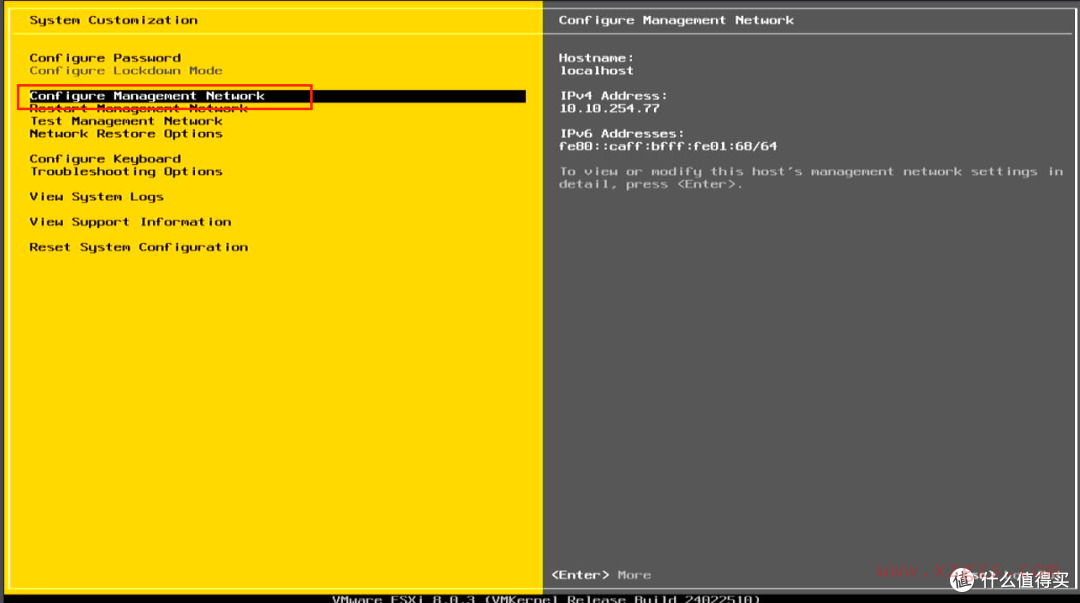Select View System Logs
This screenshot has width=1080, height=603.
96,196
